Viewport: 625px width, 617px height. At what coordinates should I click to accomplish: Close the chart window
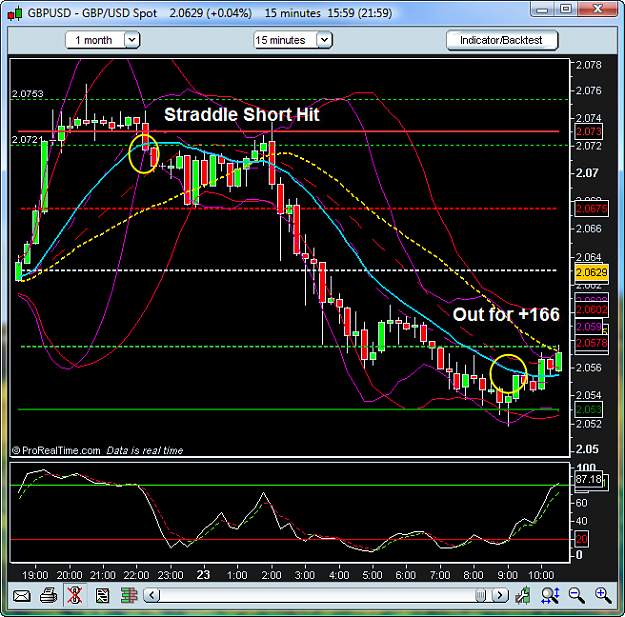[597, 8]
